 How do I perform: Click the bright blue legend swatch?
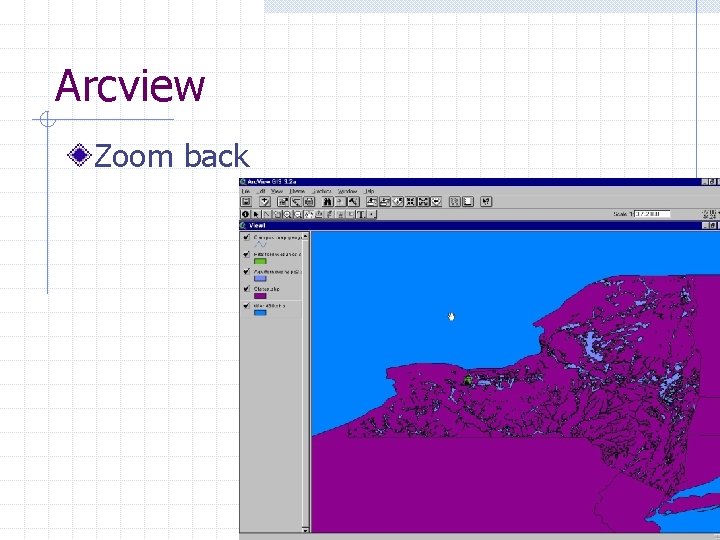(x=260, y=313)
